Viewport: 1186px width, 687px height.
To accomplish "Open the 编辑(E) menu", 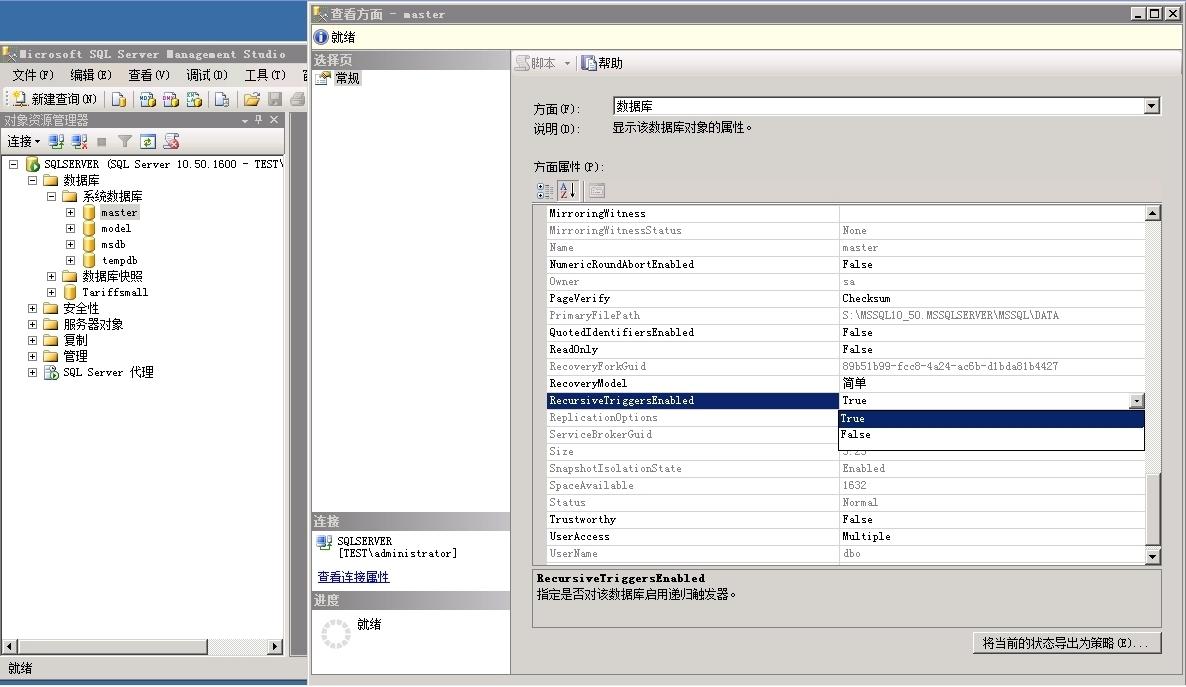I will [91, 75].
